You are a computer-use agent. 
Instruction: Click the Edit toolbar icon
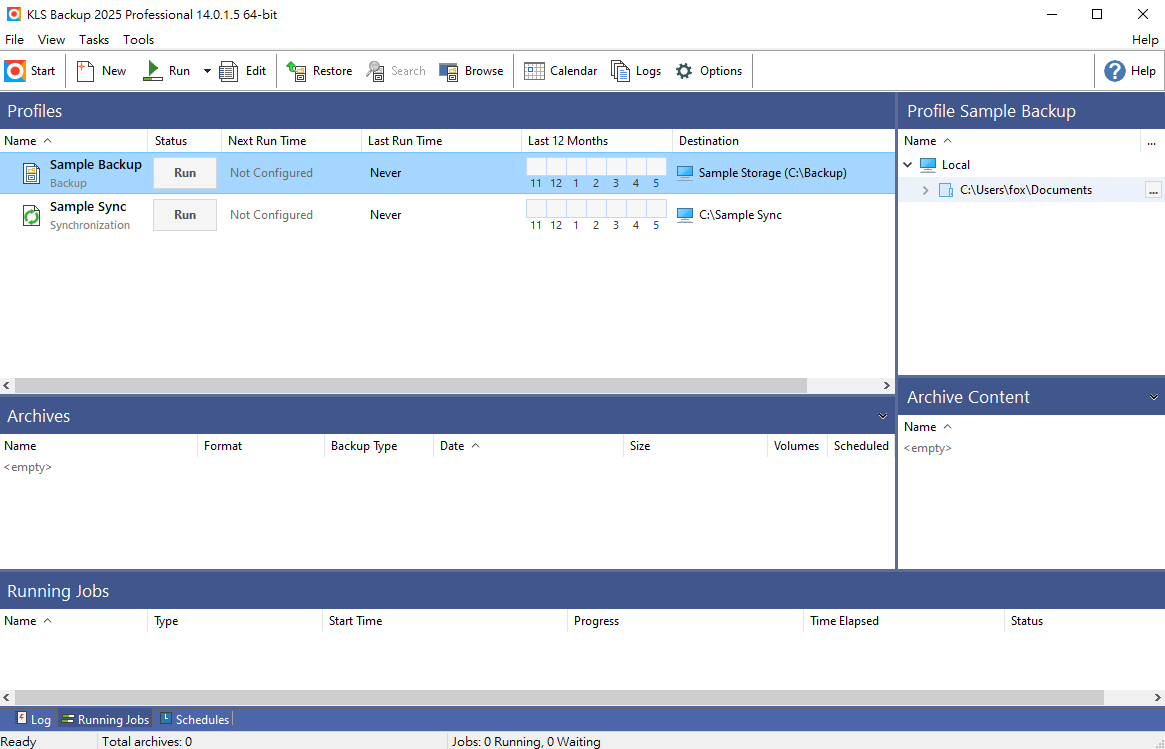pos(229,71)
